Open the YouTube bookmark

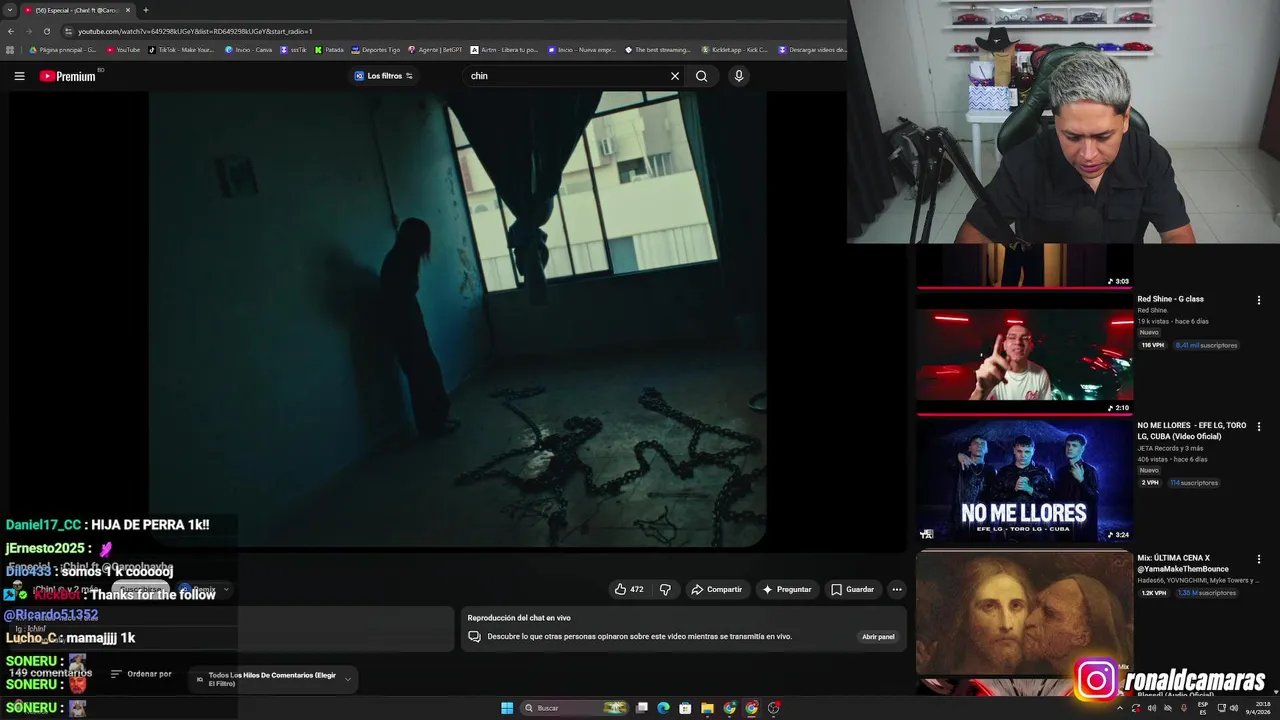click(124, 50)
